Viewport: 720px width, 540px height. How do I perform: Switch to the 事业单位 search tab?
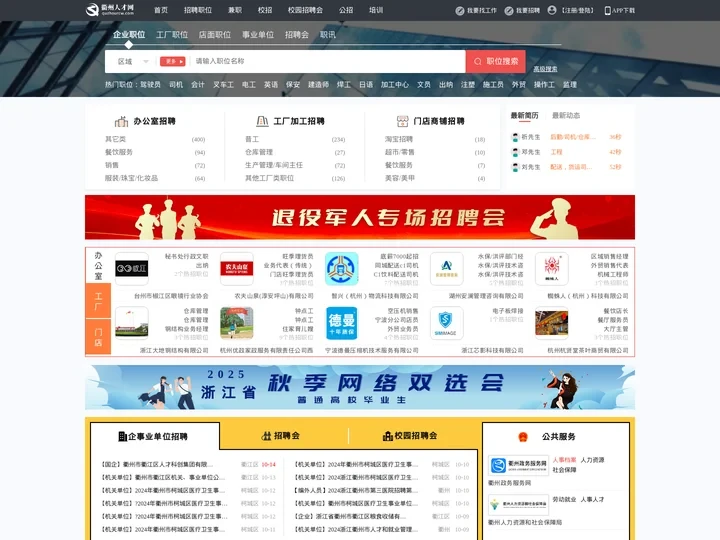point(258,34)
